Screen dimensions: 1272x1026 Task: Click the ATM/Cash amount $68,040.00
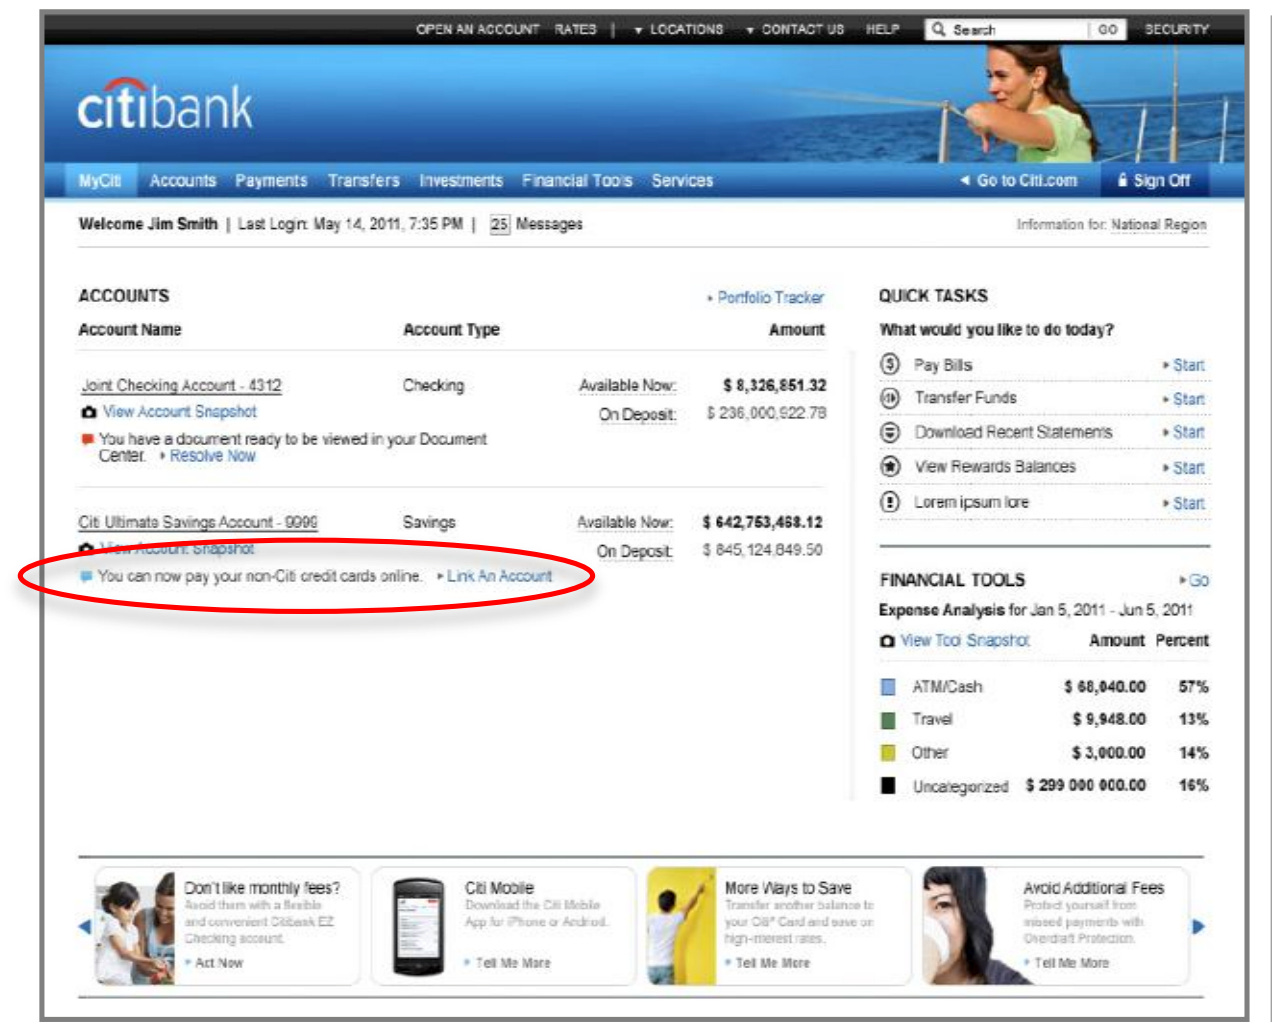click(x=1105, y=687)
